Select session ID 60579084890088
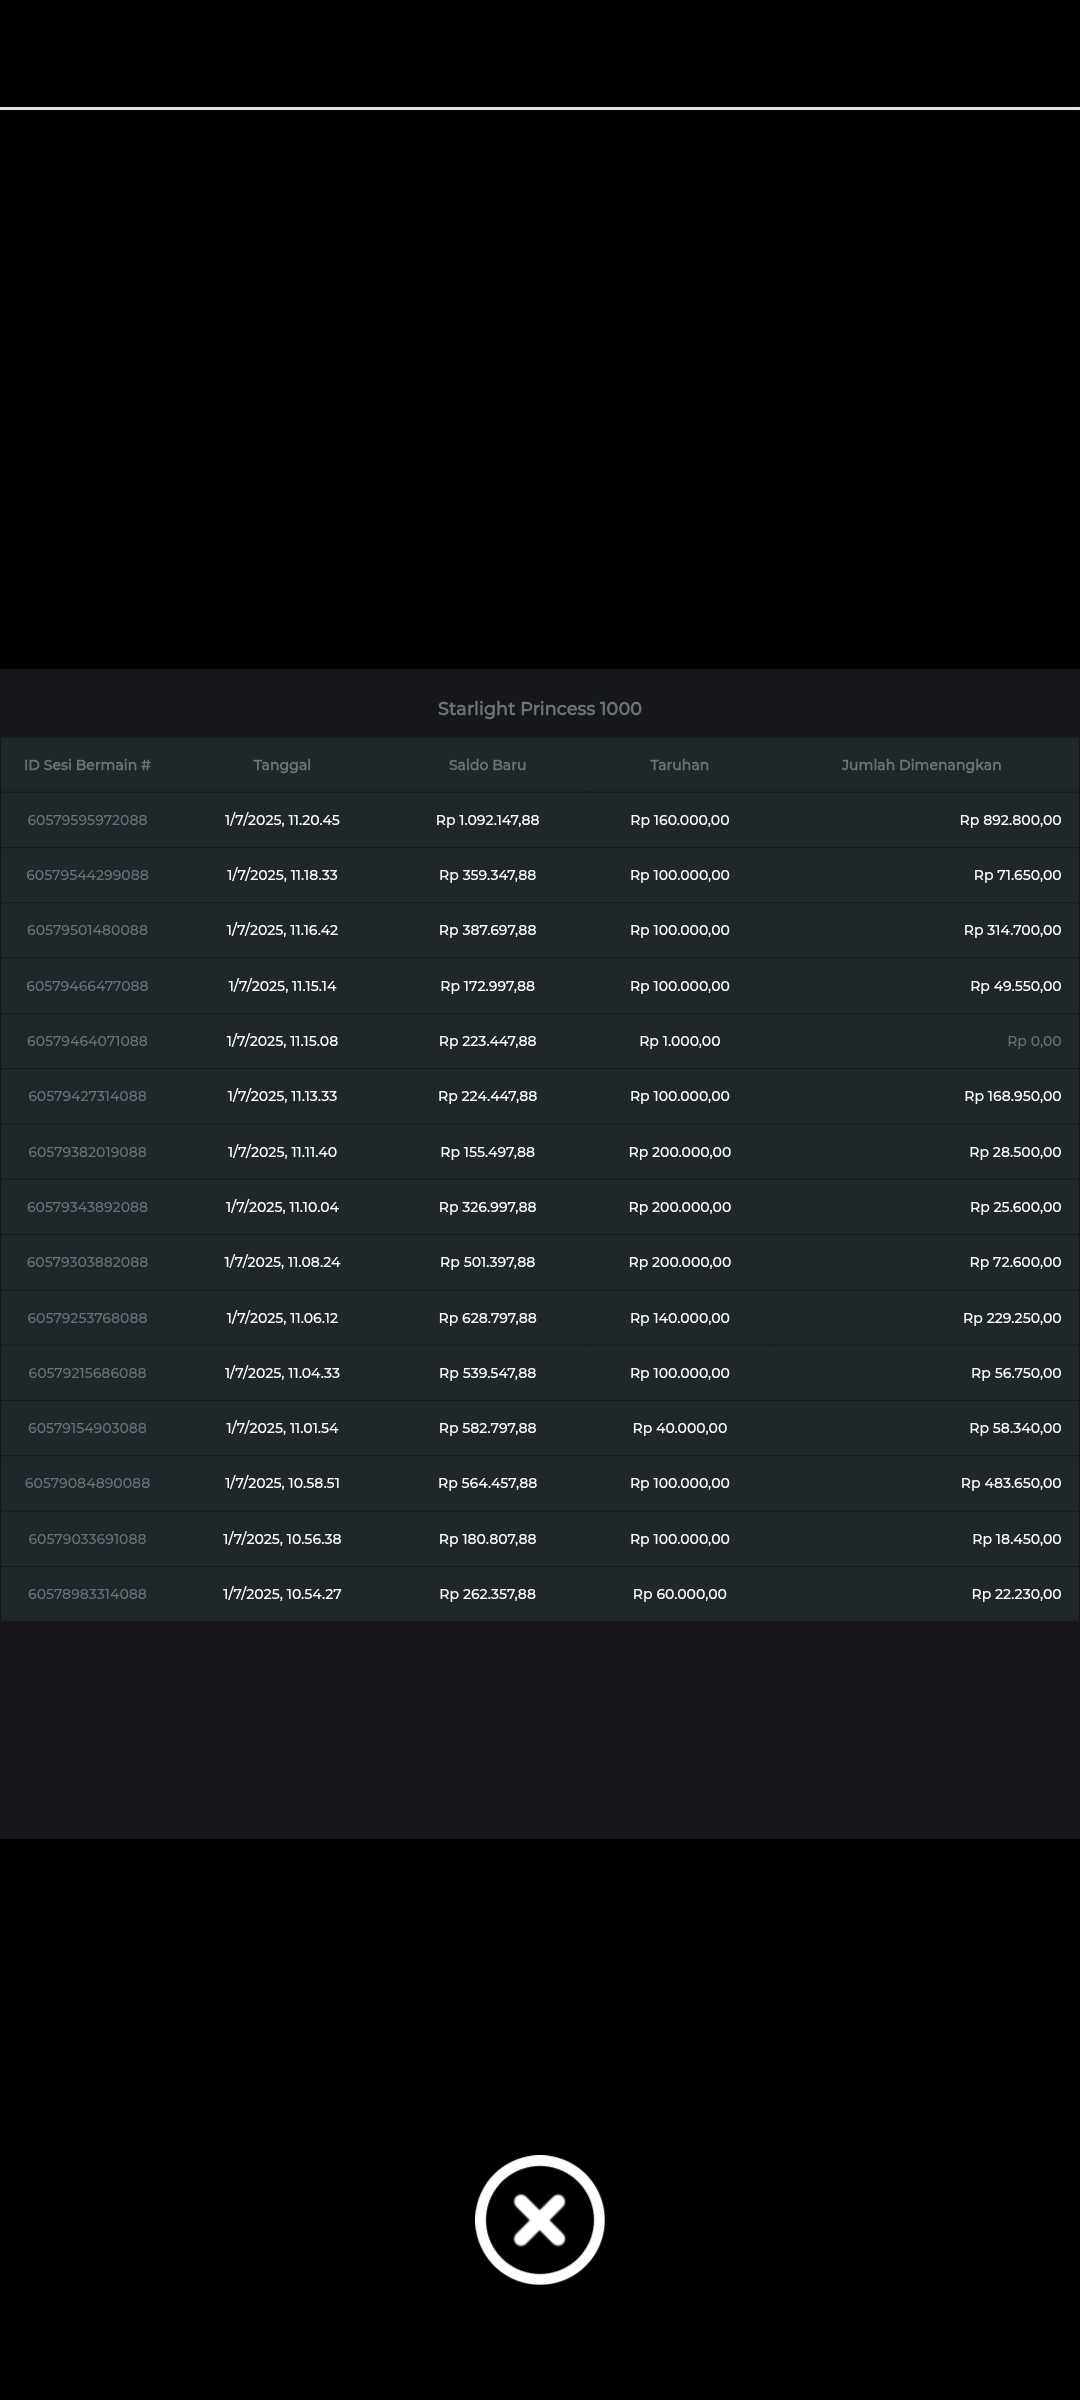 point(87,1483)
